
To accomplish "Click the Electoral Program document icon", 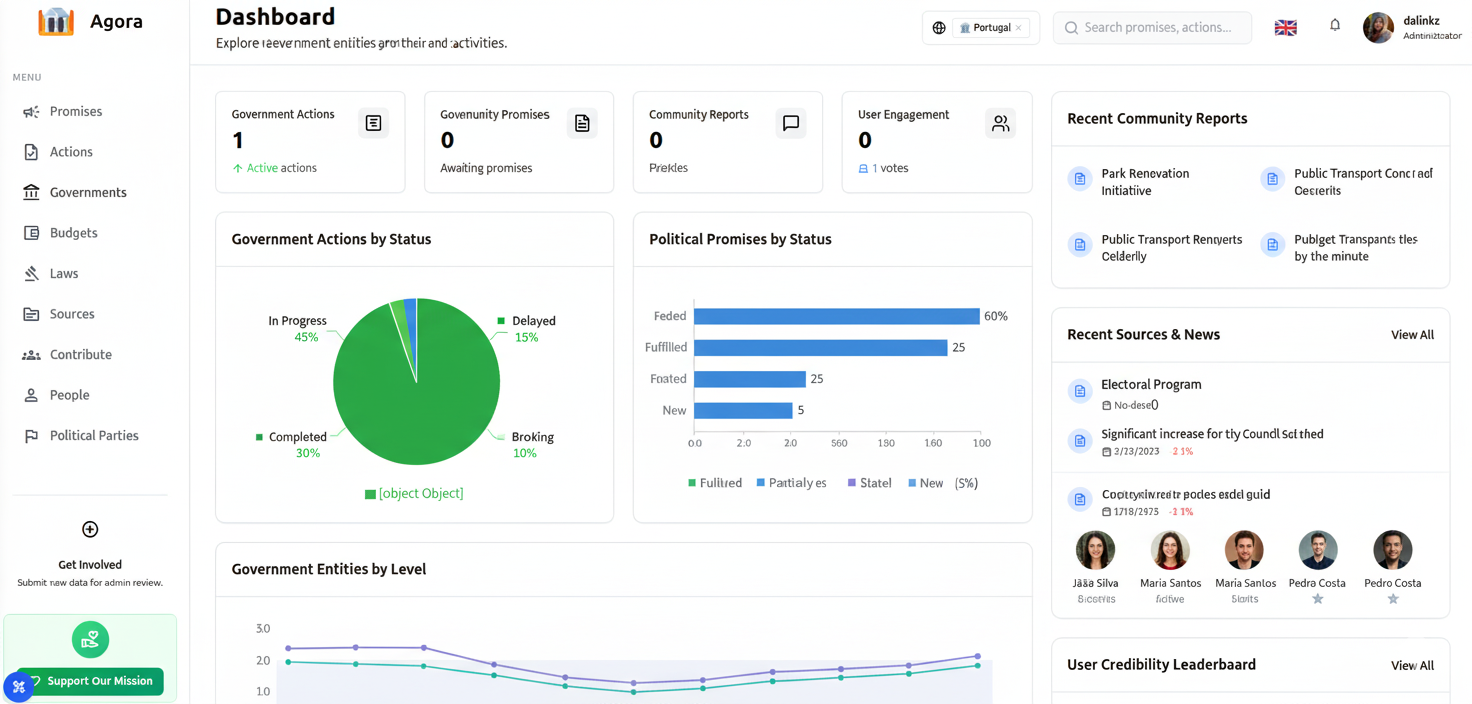I will [x=1079, y=392].
